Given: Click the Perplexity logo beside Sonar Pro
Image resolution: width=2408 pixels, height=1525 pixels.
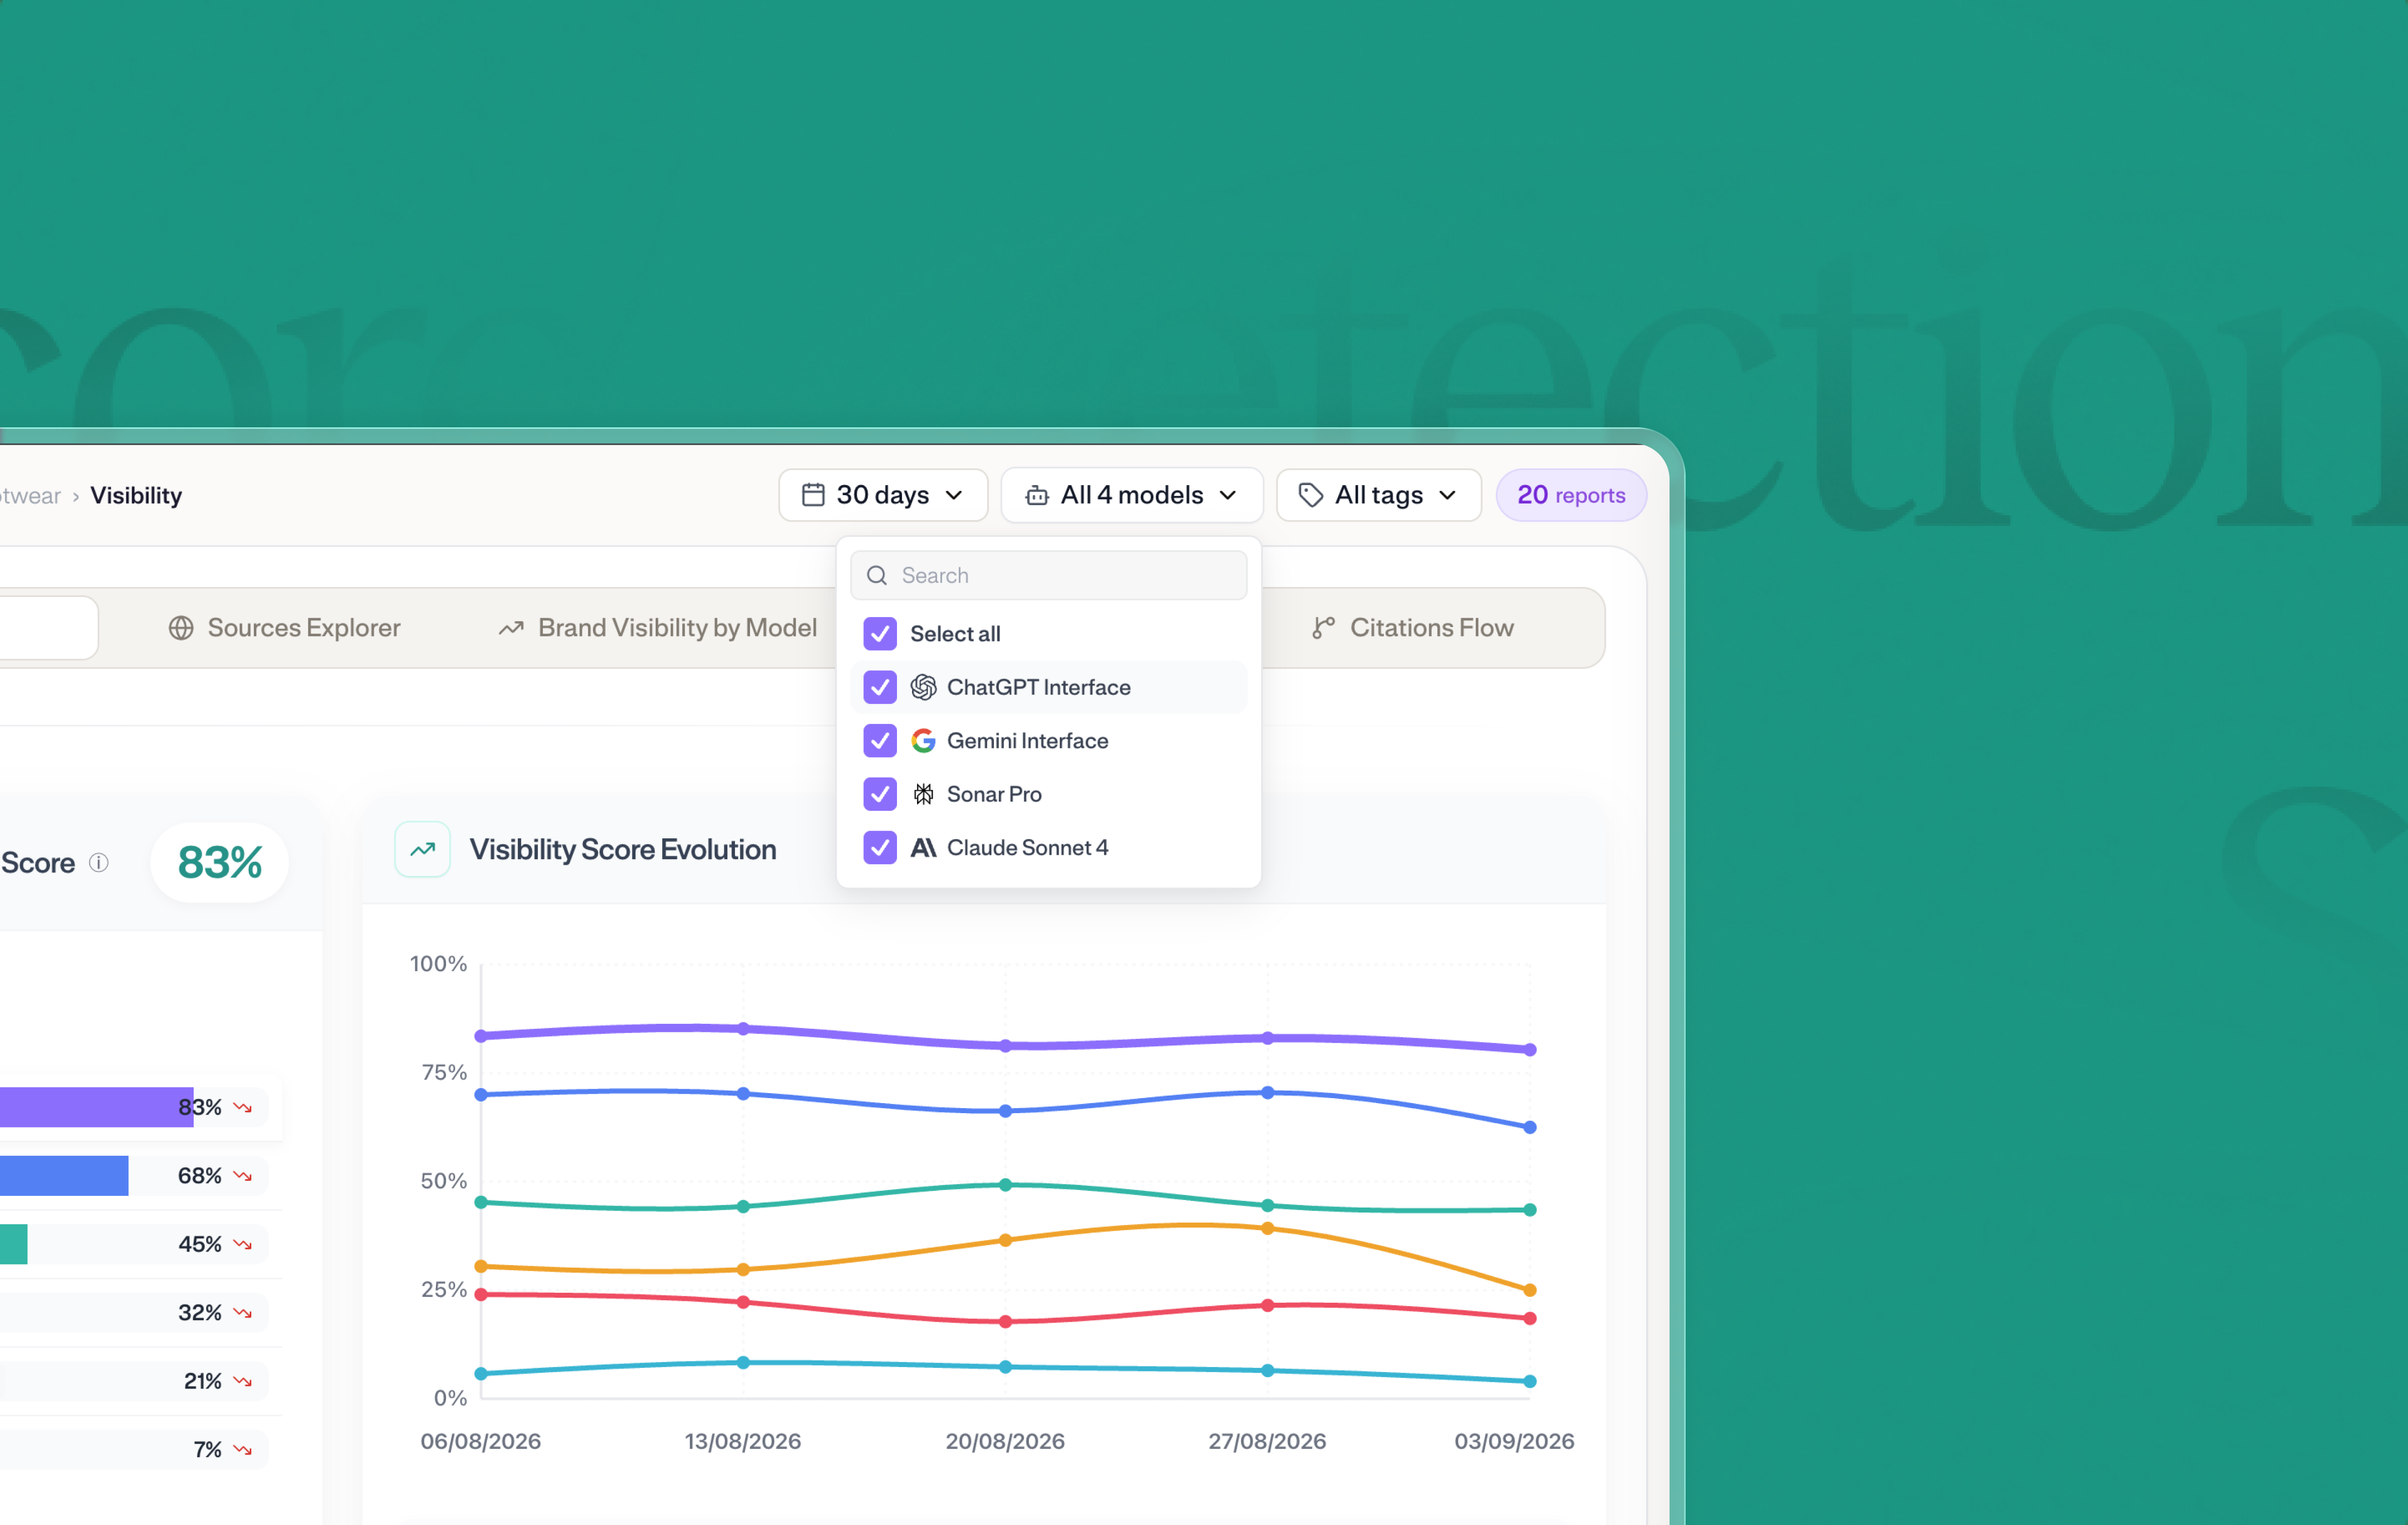Looking at the screenshot, I should (x=923, y=794).
